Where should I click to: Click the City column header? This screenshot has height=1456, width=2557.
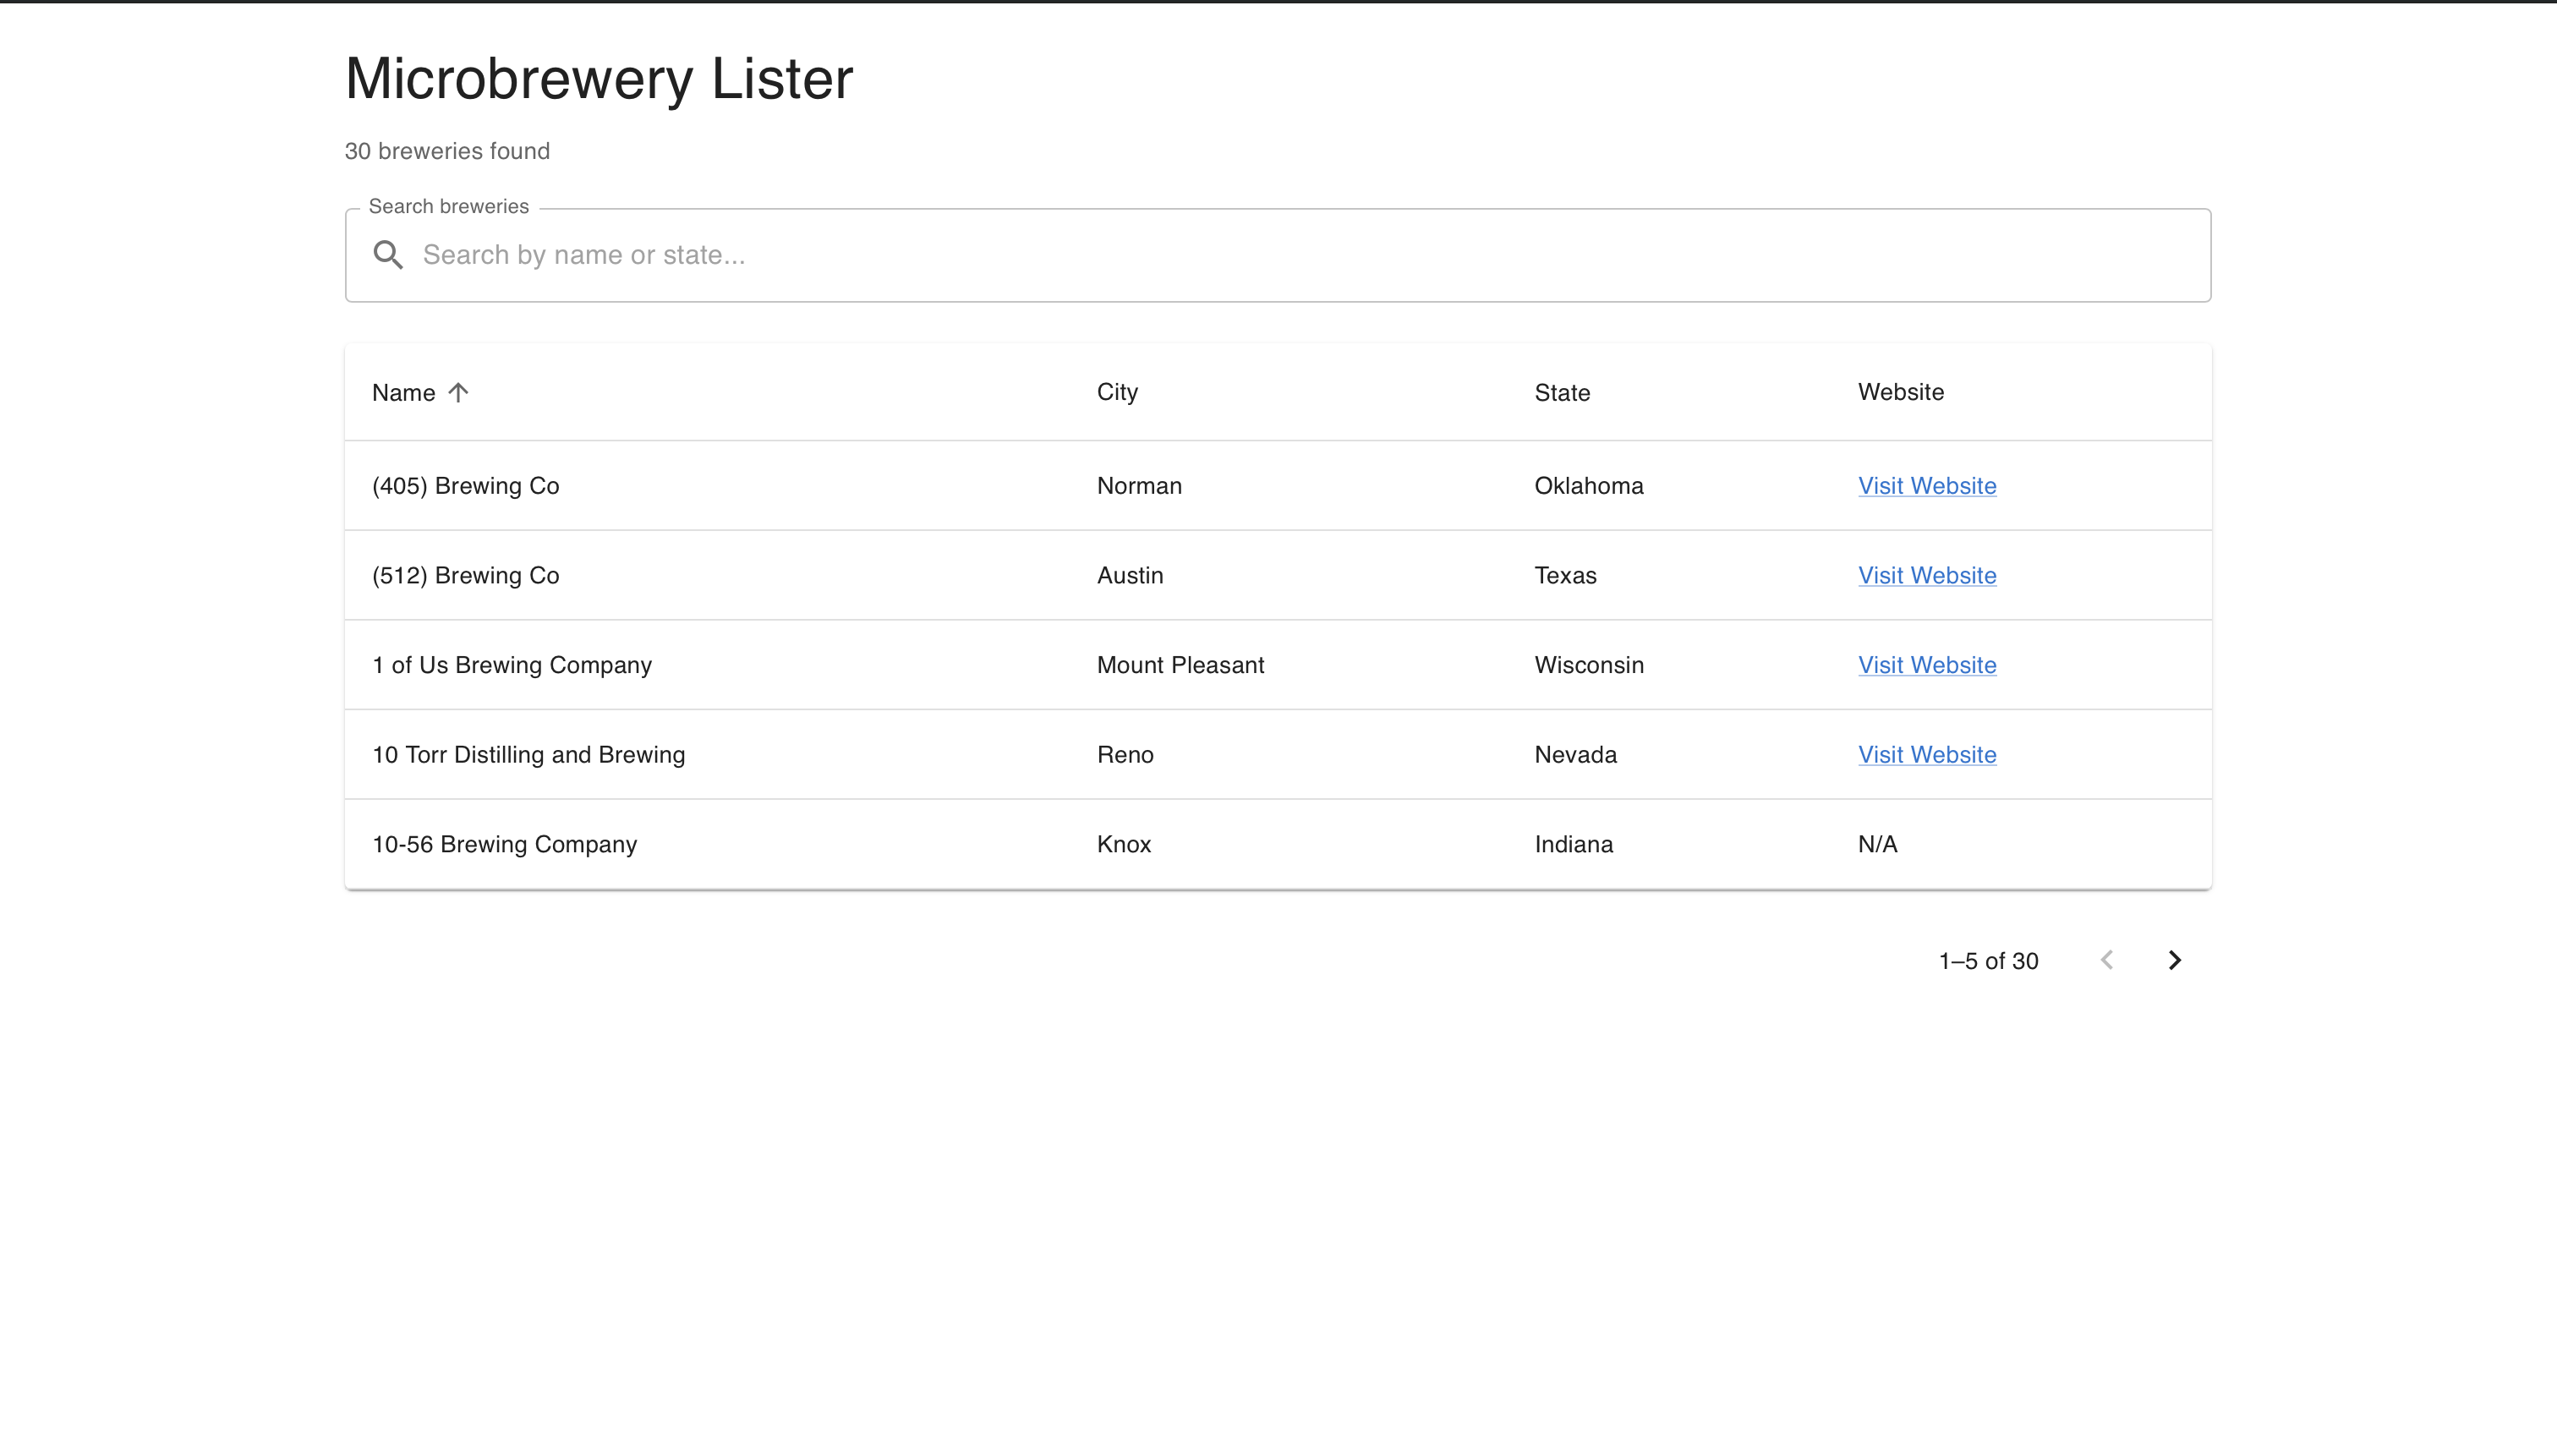point(1117,392)
